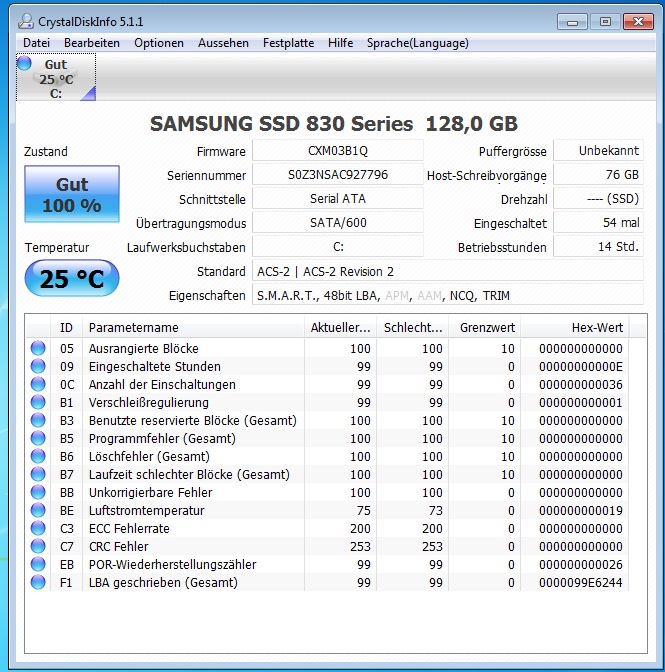Click the serial number field S0Z3NSAC927796

[x=338, y=175]
